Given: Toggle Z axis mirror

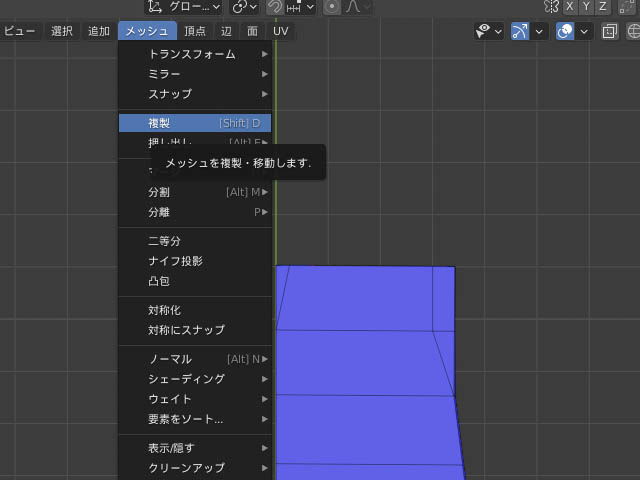Looking at the screenshot, I should [603, 7].
